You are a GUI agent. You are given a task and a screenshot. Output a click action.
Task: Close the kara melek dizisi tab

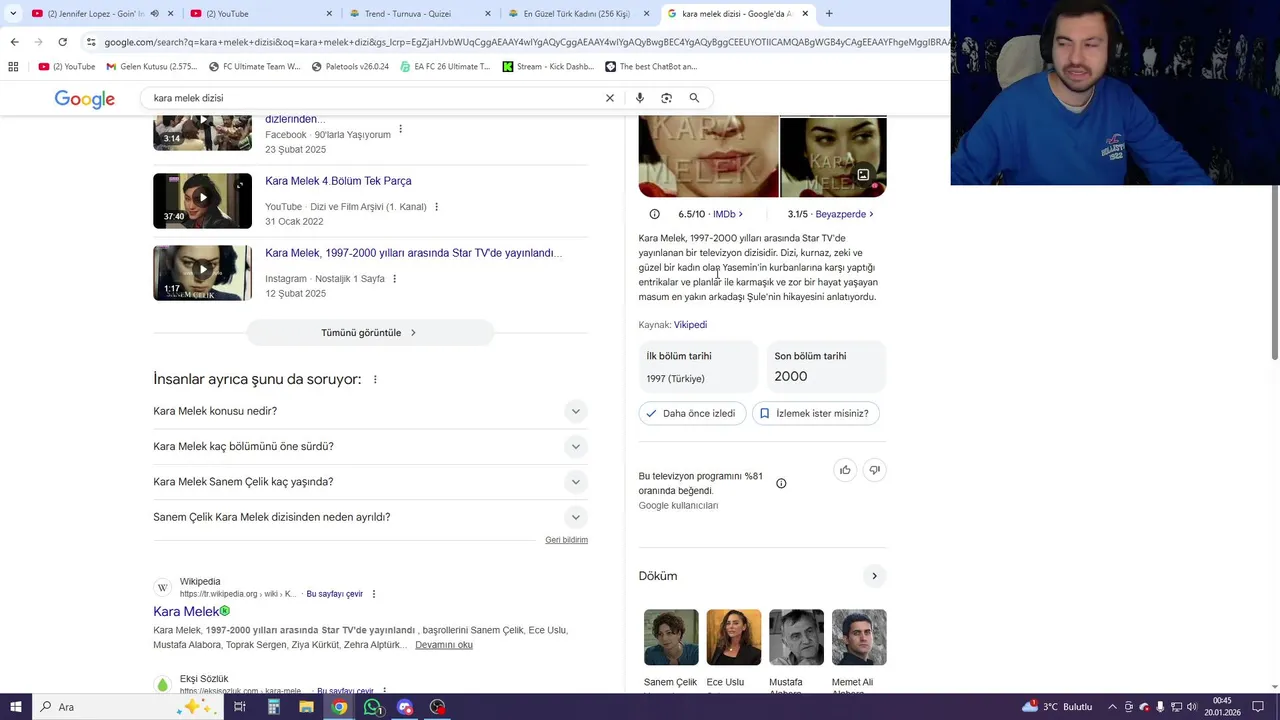click(x=805, y=14)
